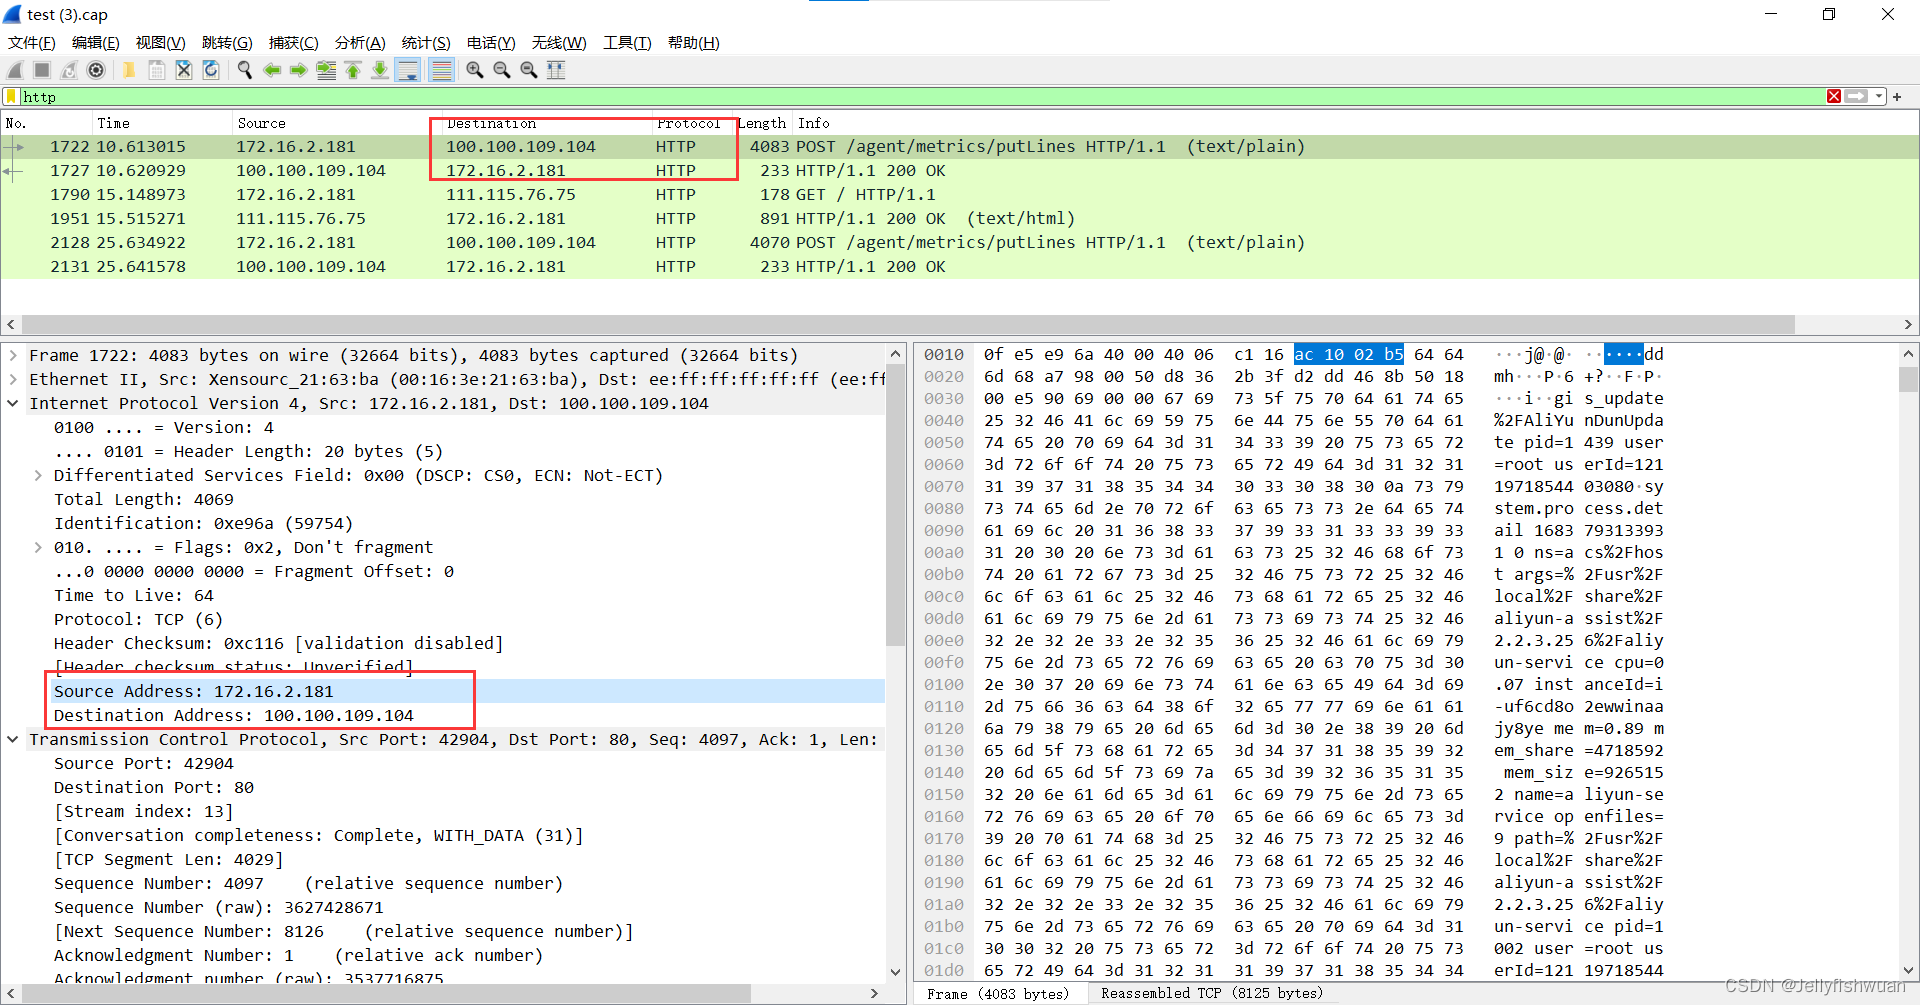Restart the current capture
This screenshot has height=1005, width=1920.
[69, 70]
